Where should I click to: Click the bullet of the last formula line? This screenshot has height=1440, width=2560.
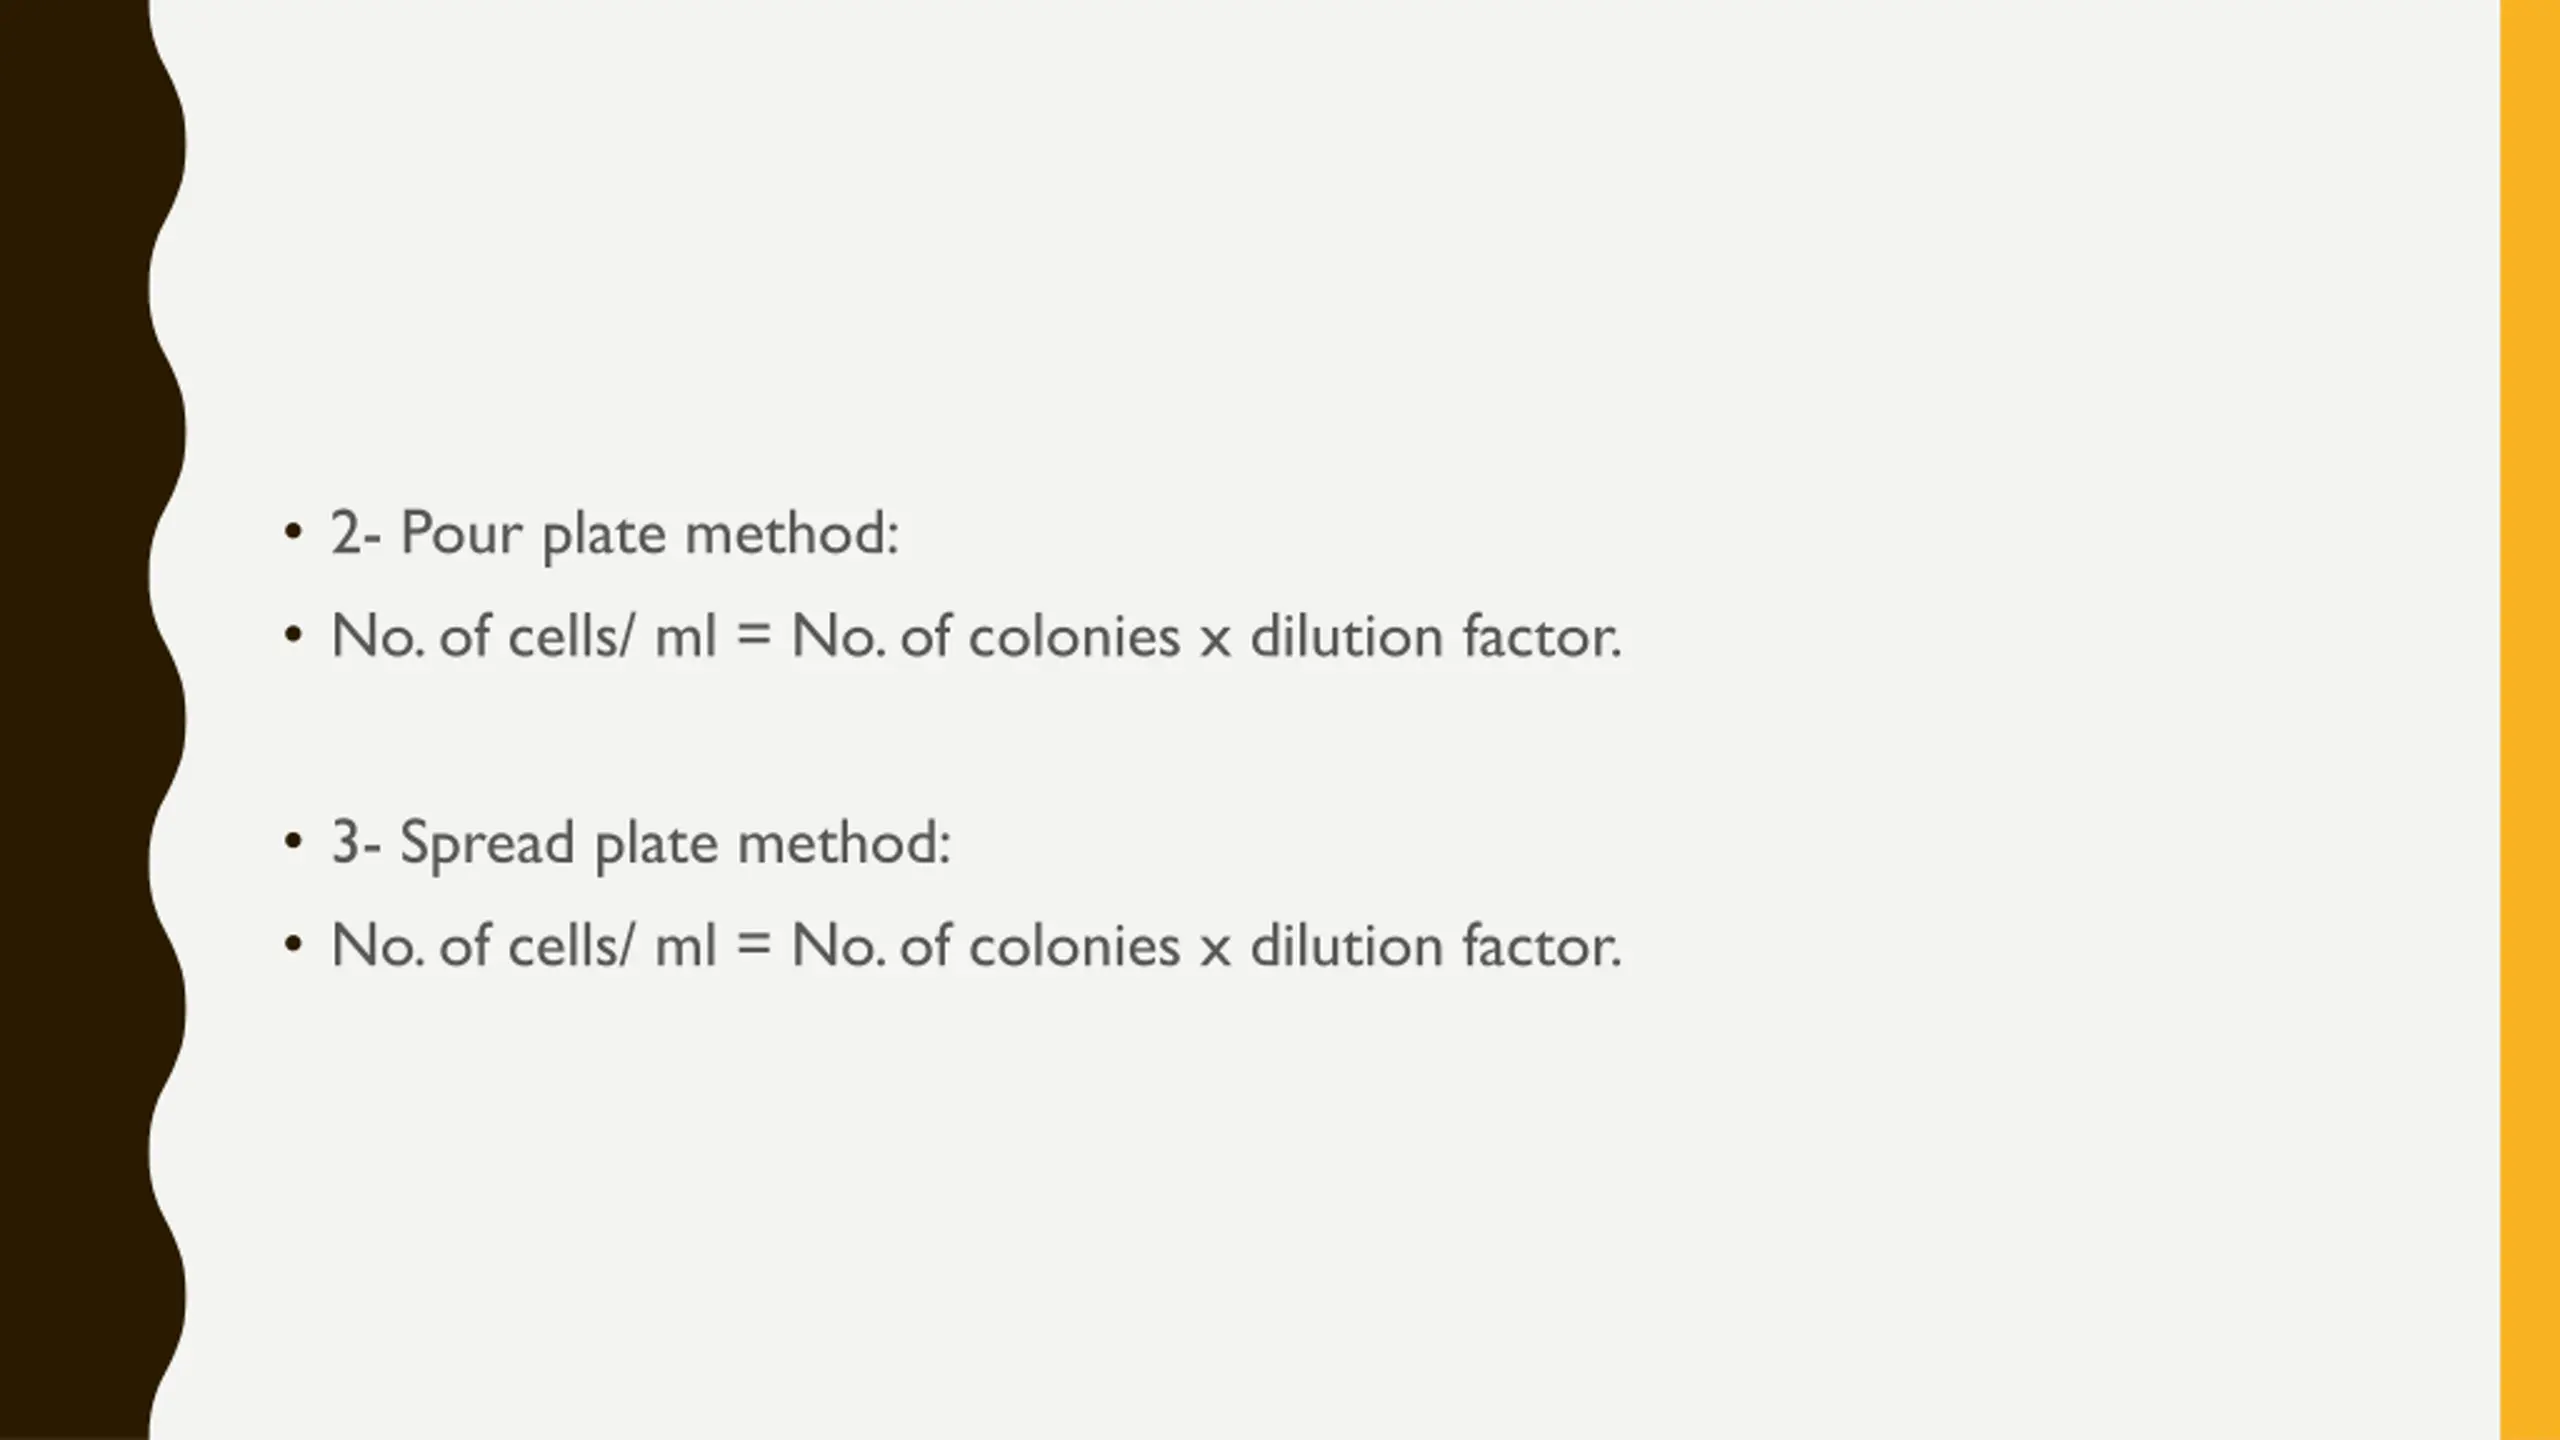point(292,943)
